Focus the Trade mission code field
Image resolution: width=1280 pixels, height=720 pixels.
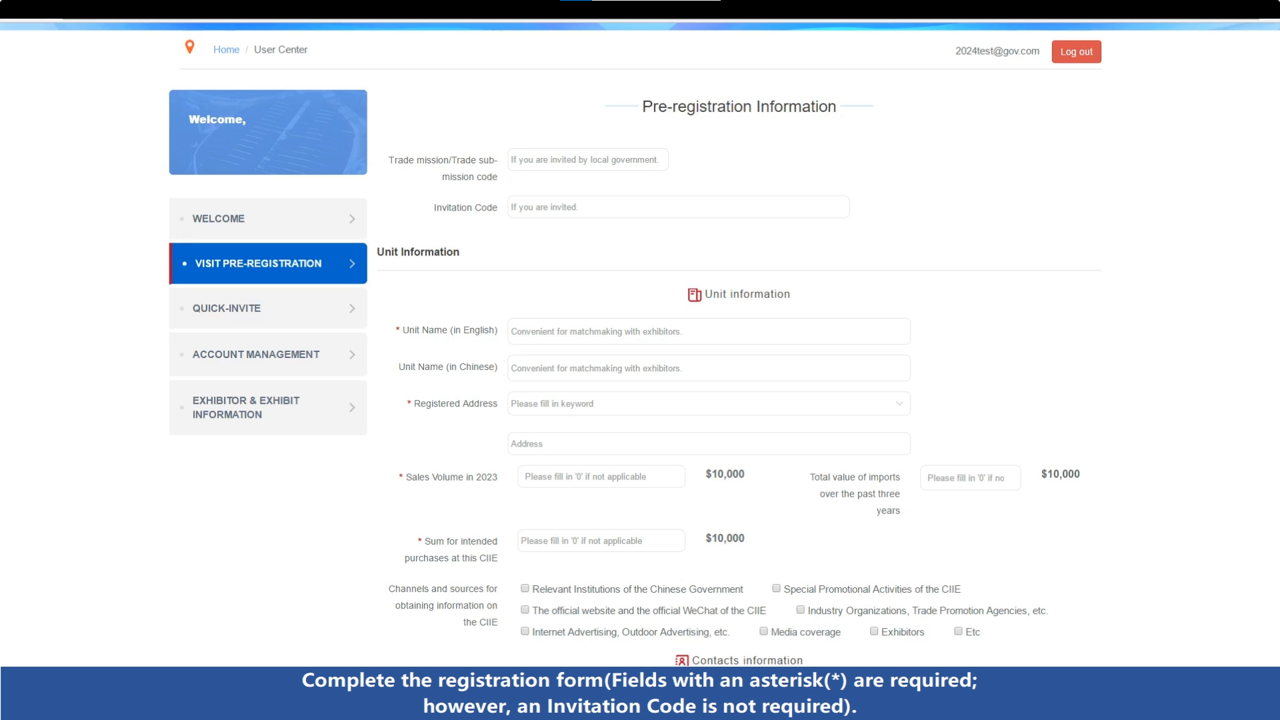tap(587, 160)
